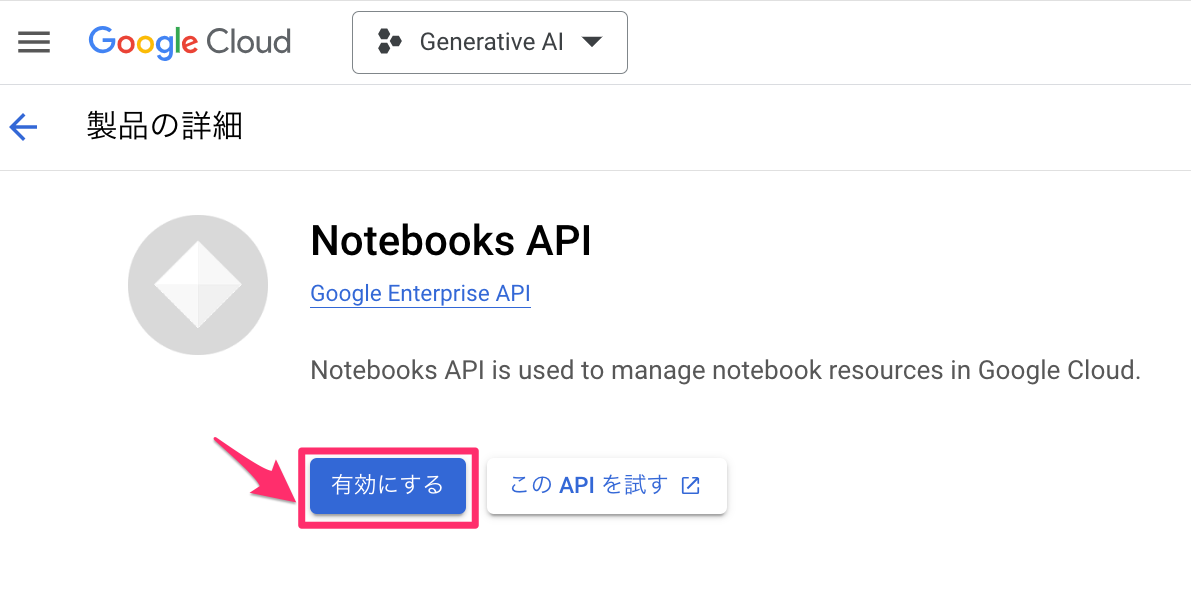Click the external link icon beside この API を試す
Image resolution: width=1191 pixels, height=601 pixels.
690,484
